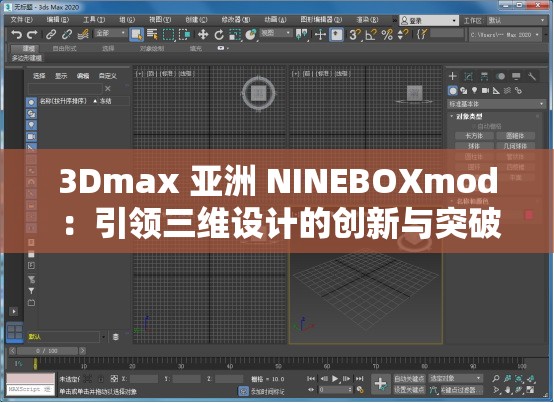Activate the Select and Link chain icon
The height and width of the screenshot is (403, 554).
(x=51, y=34)
